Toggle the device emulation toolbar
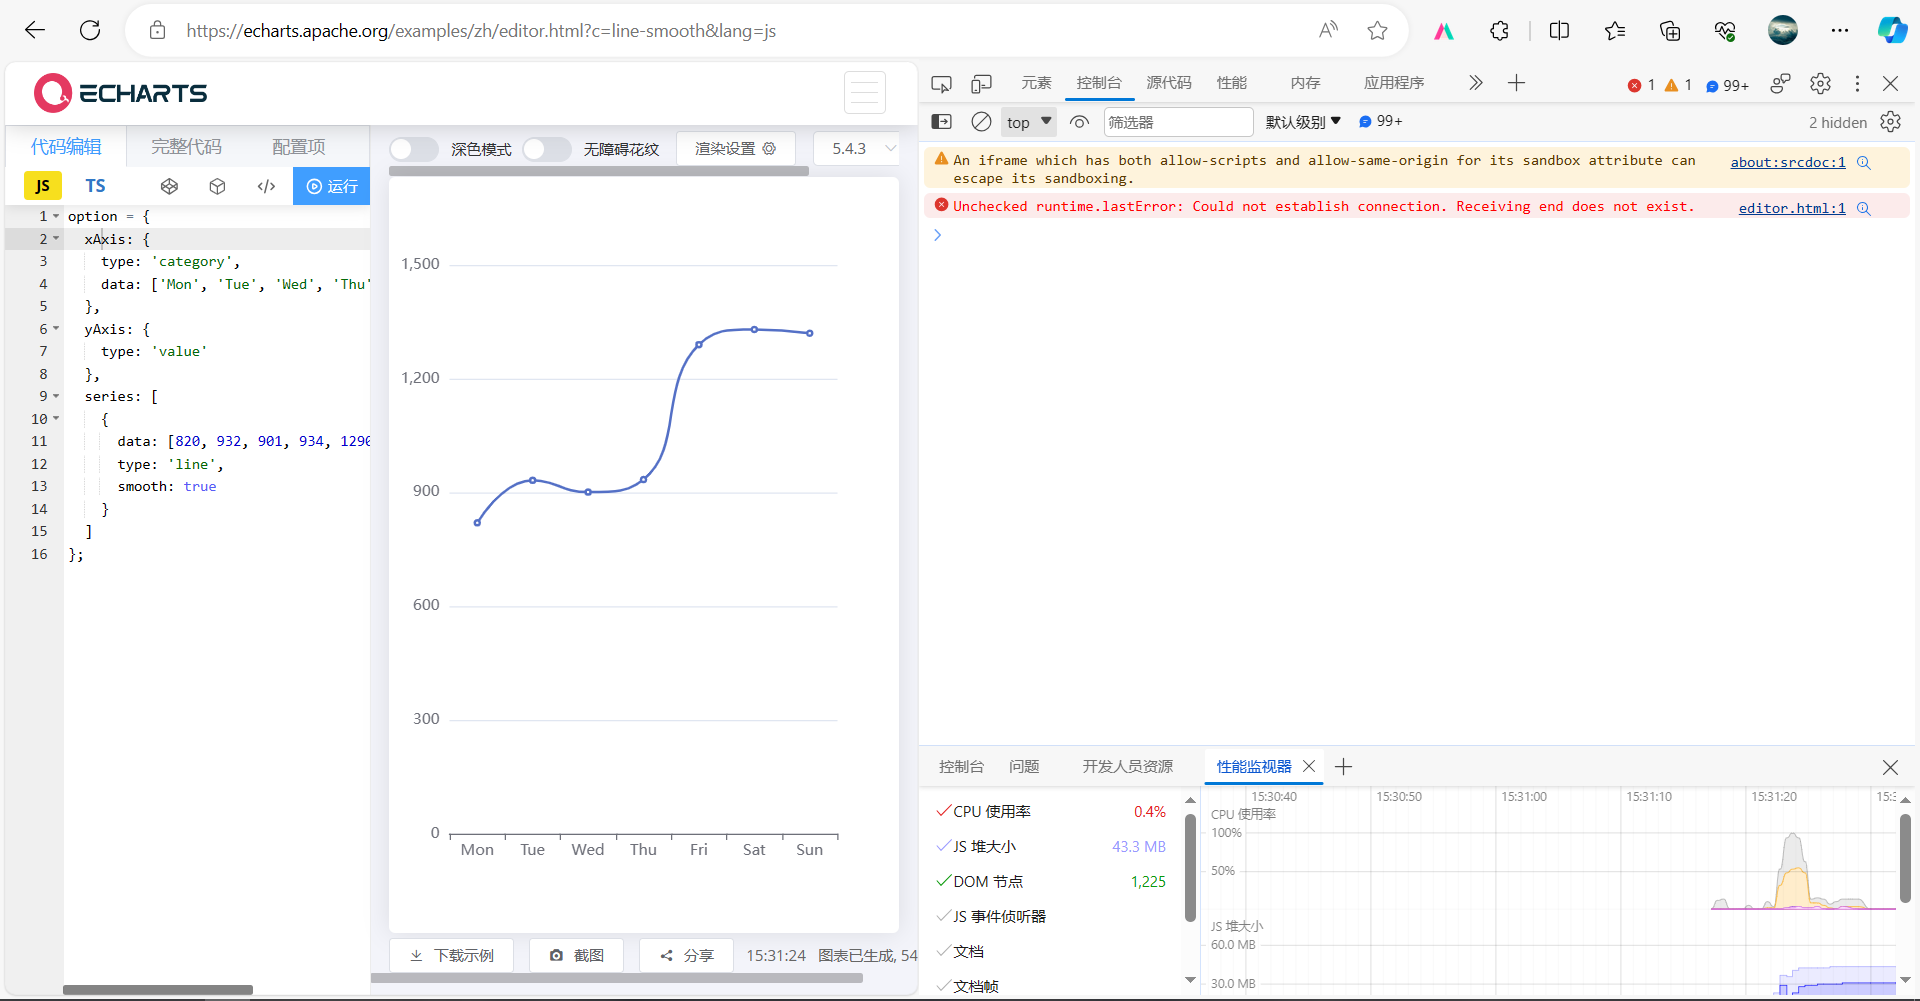The height and width of the screenshot is (1001, 1920). pyautogui.click(x=981, y=84)
